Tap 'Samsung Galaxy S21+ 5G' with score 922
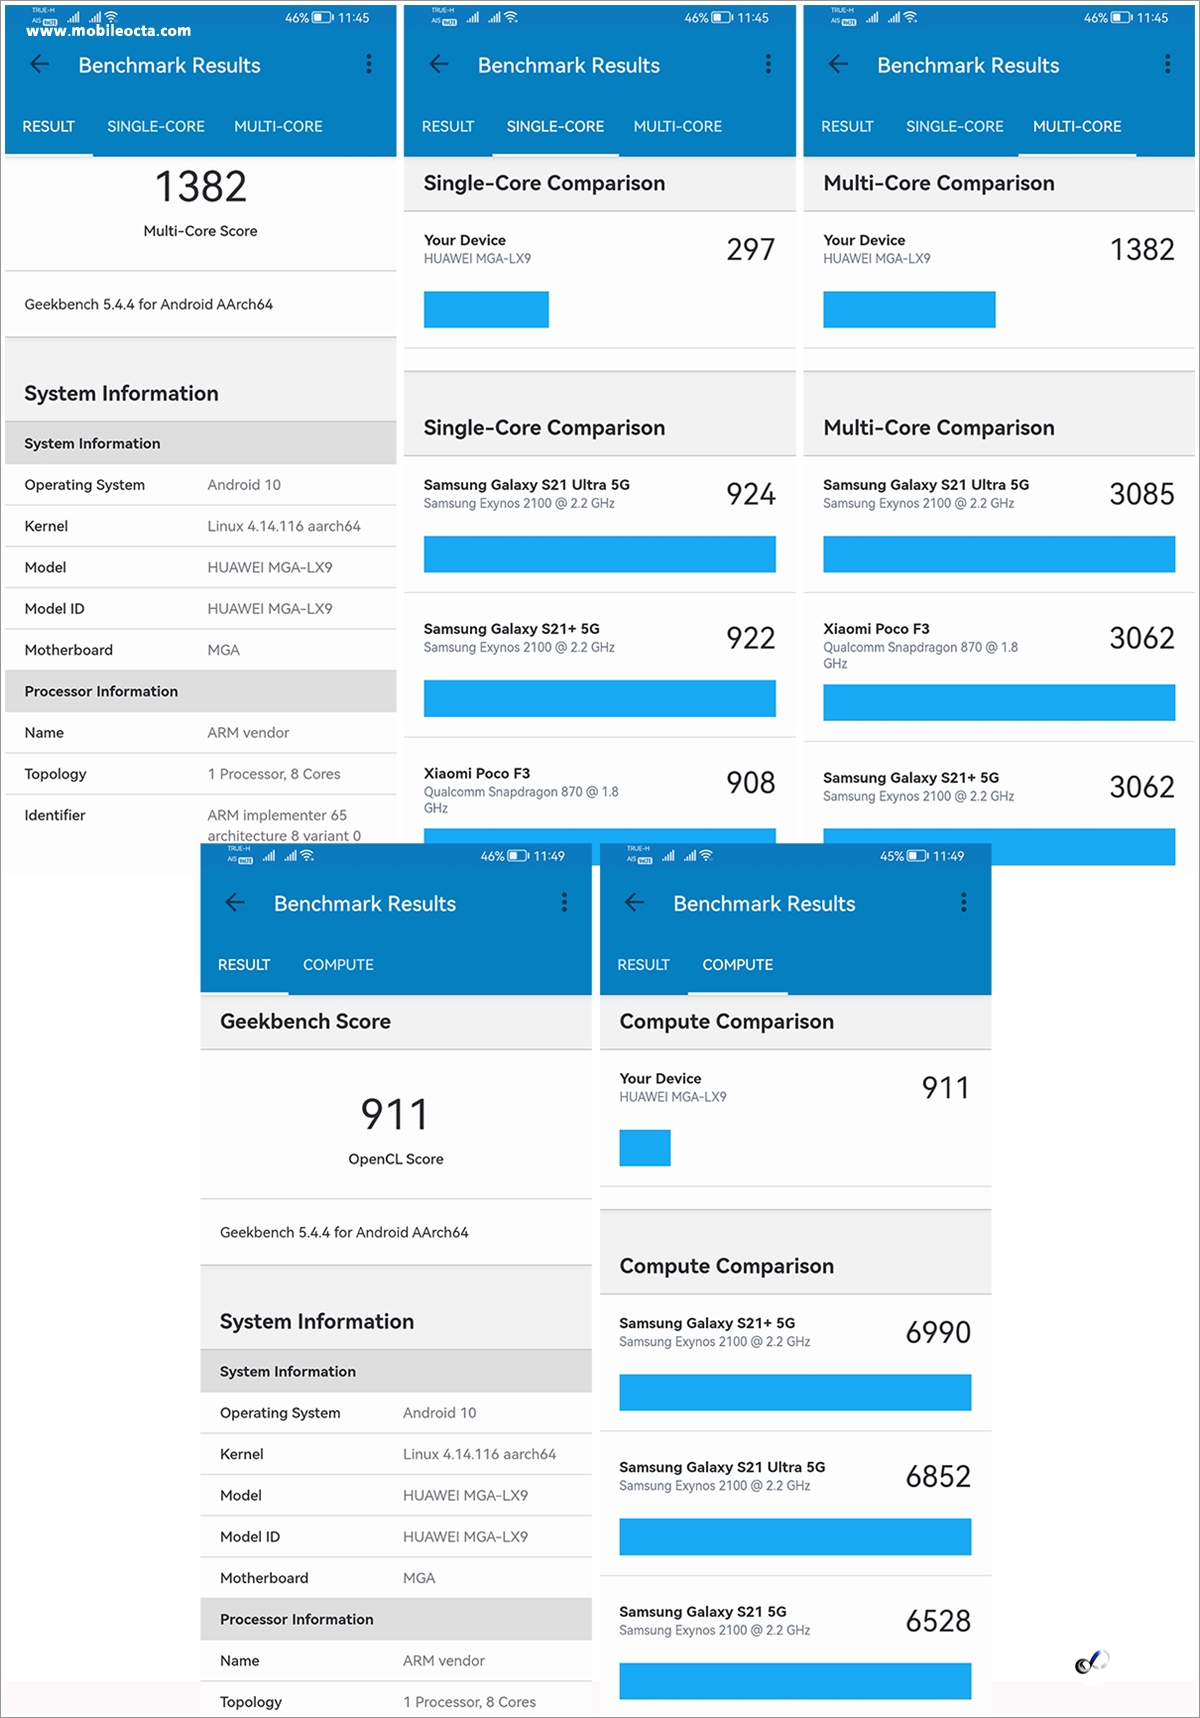The image size is (1200, 1718). [x=512, y=629]
